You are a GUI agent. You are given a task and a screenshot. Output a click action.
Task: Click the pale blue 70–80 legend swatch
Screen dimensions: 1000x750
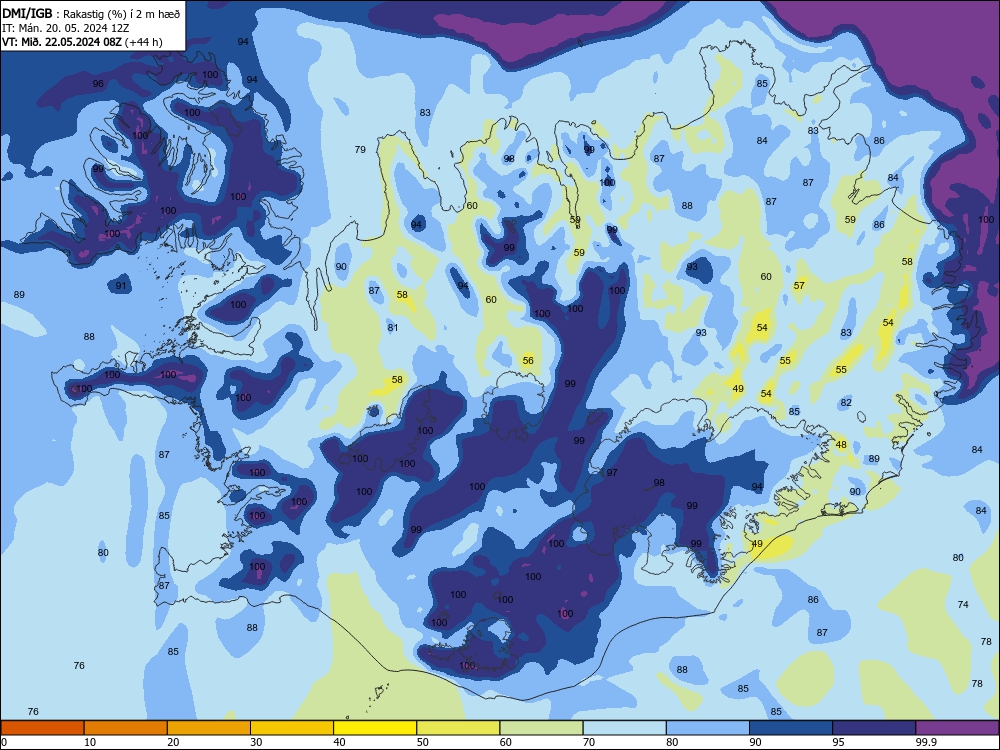624,728
